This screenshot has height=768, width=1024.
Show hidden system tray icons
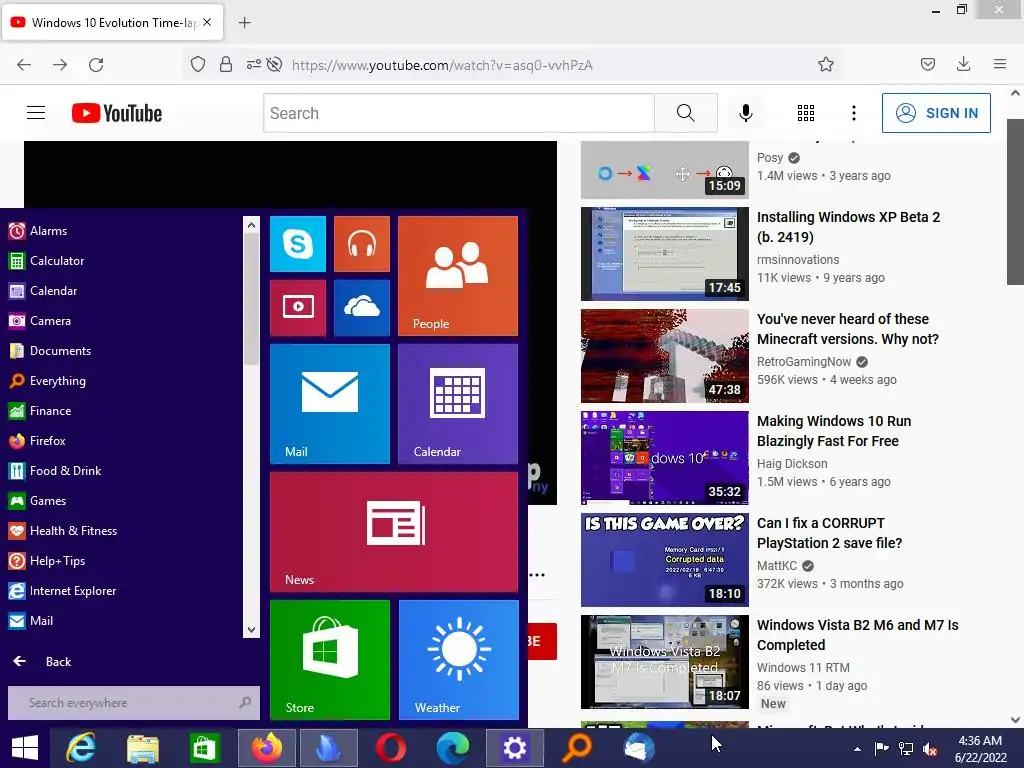pyautogui.click(x=857, y=749)
